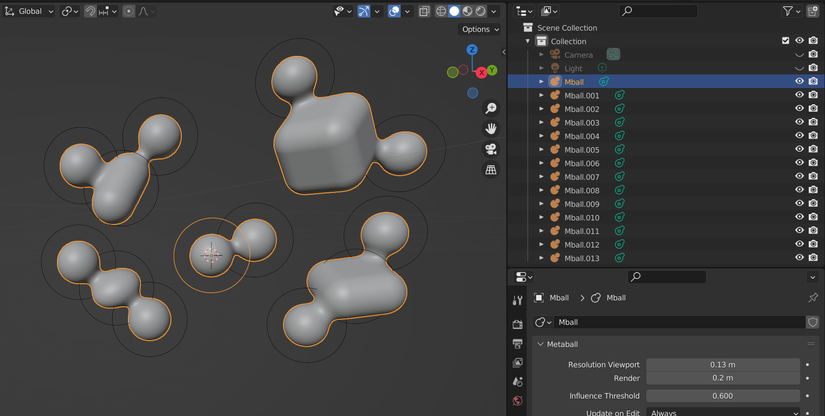Viewport: 825px width, 416px height.
Task: Select Mball.012 in the outliner
Action: tap(581, 245)
